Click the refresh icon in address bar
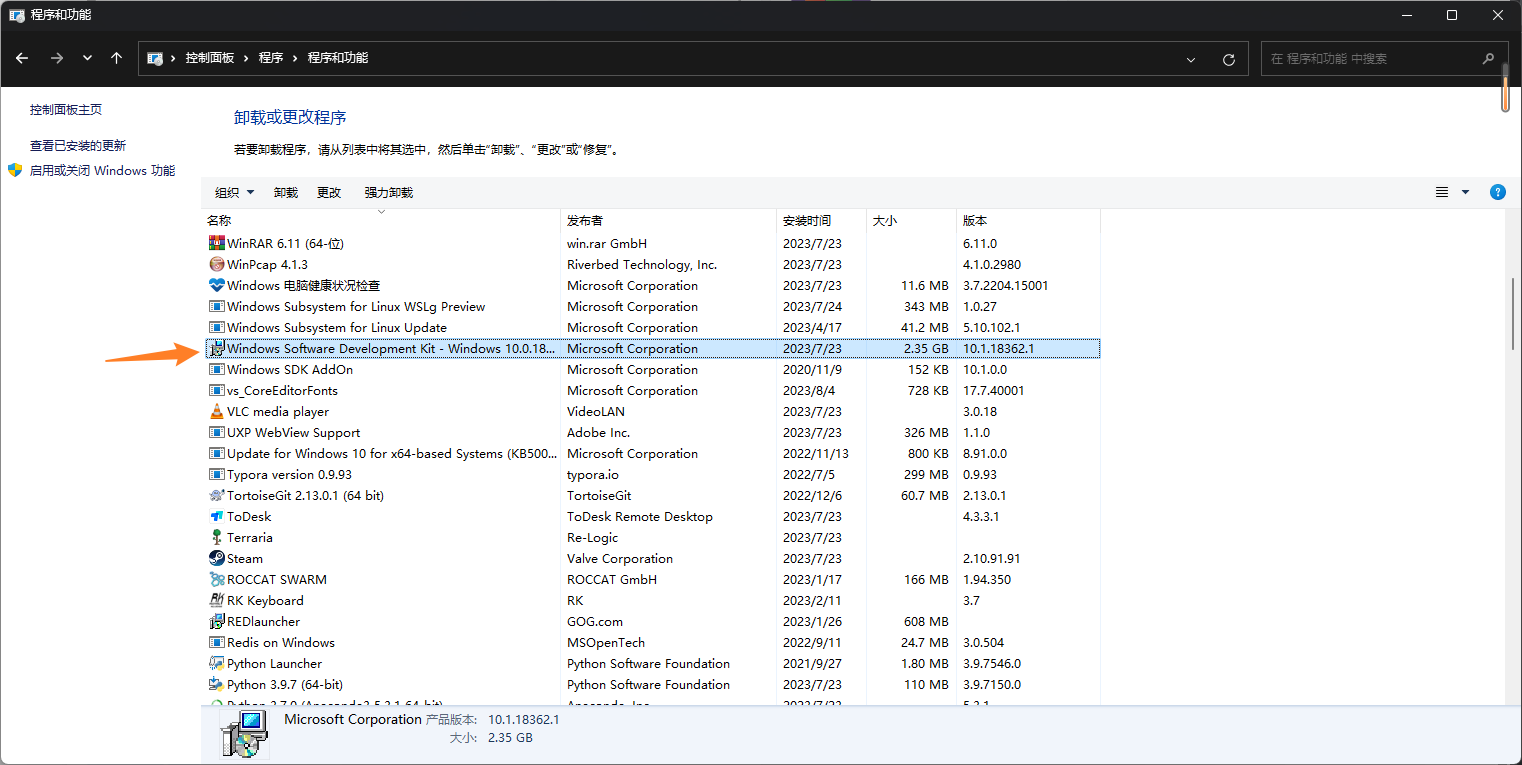The width and height of the screenshot is (1522, 765). click(1229, 59)
